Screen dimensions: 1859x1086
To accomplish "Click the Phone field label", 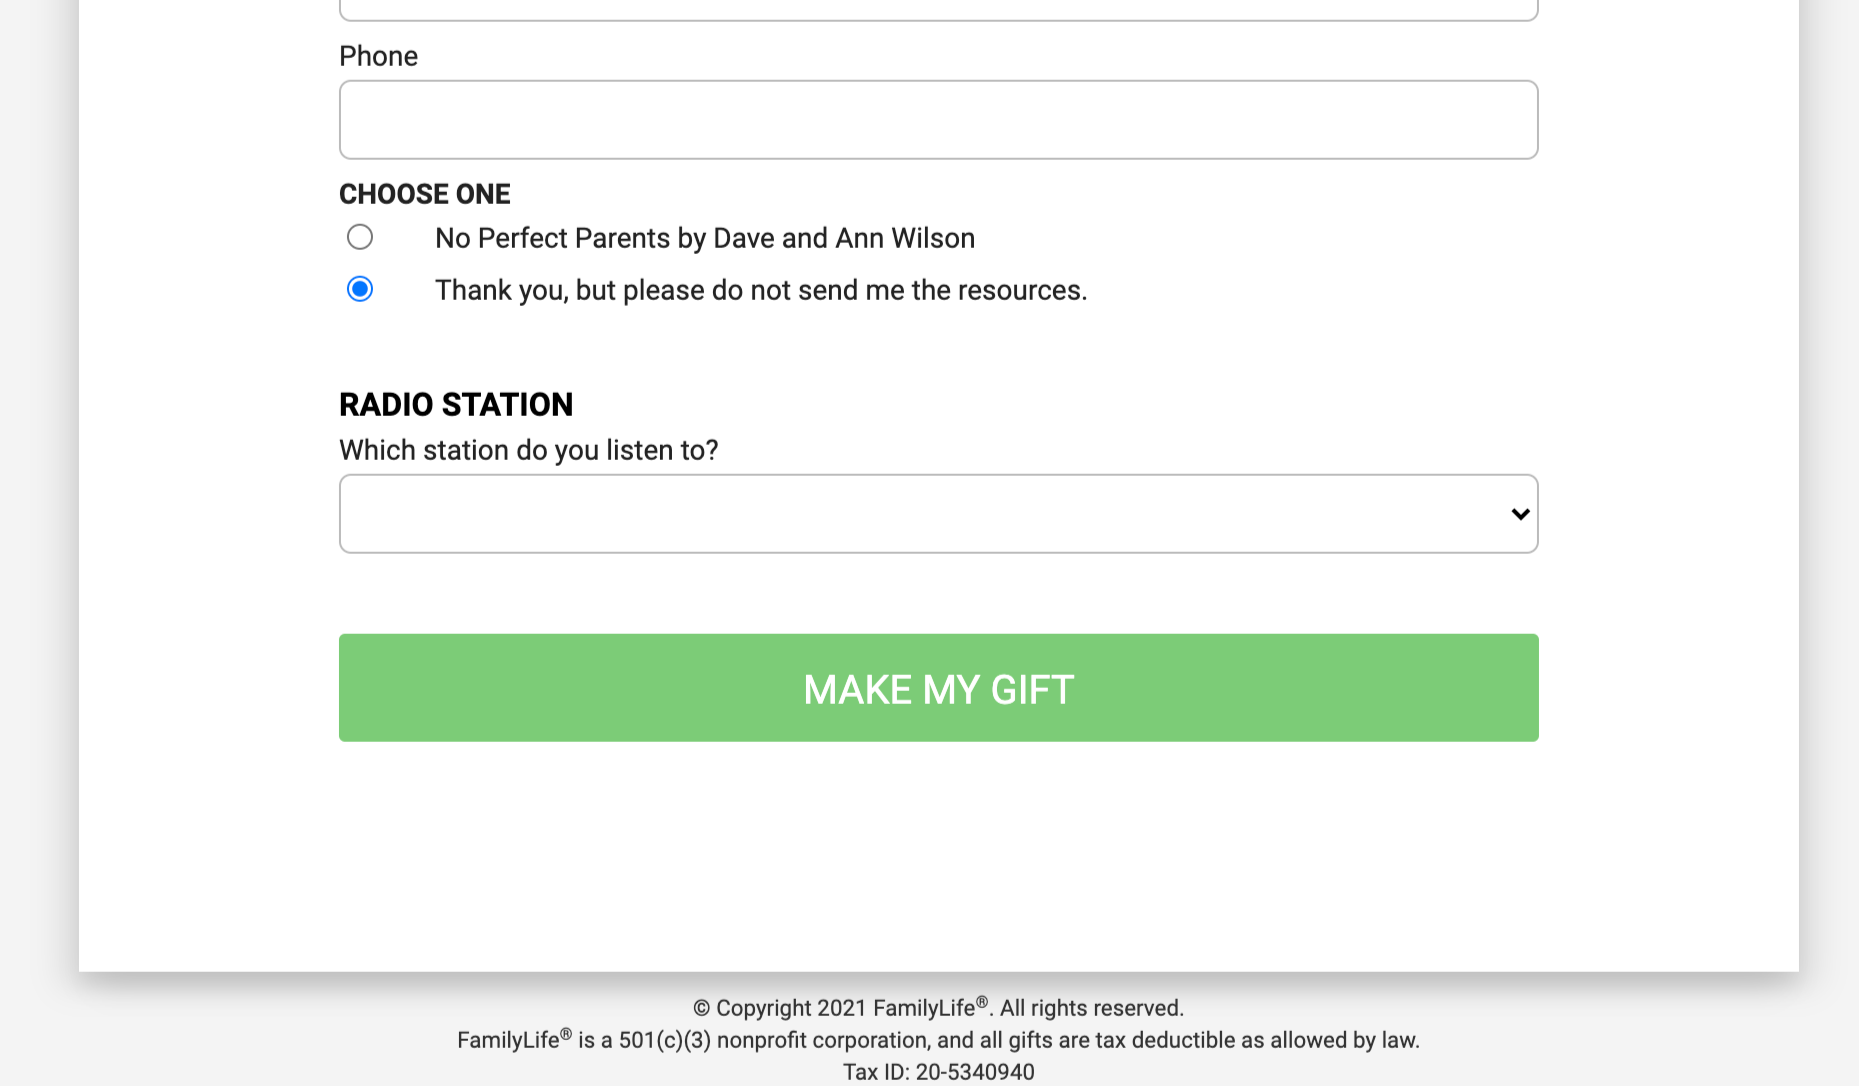I will coord(378,56).
